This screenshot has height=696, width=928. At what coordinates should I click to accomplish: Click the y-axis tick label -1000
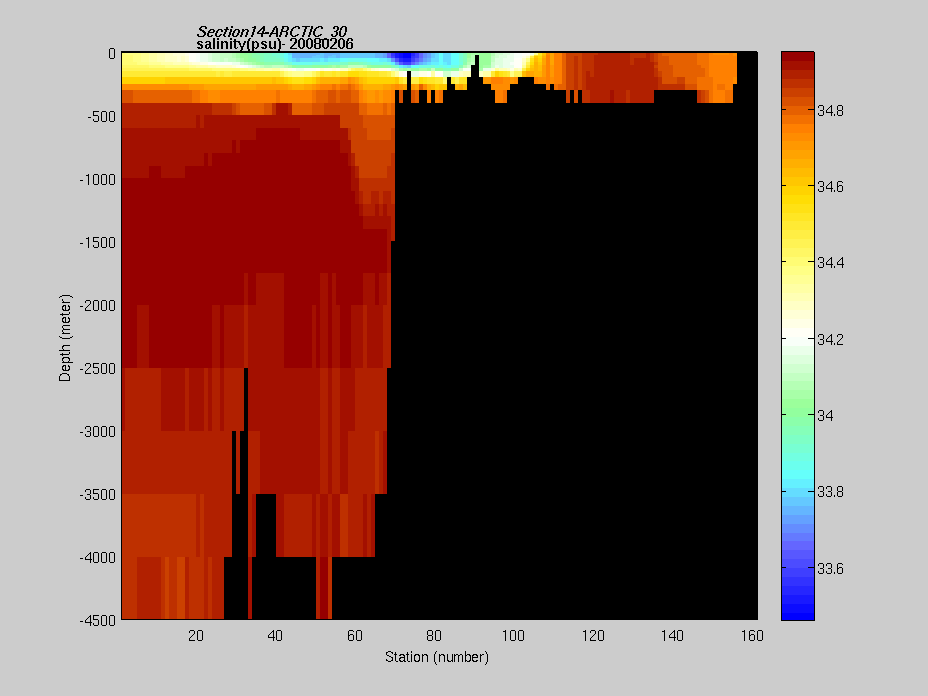pos(98,179)
